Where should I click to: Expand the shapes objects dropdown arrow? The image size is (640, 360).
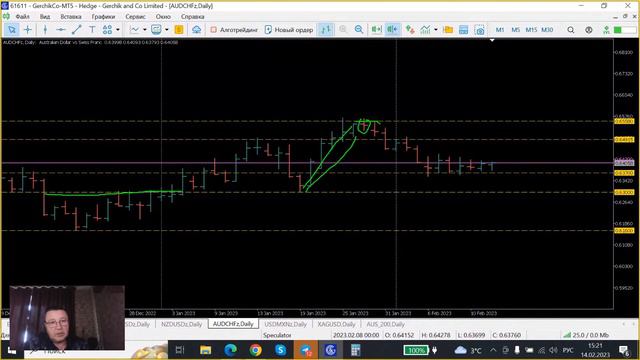click(118, 29)
